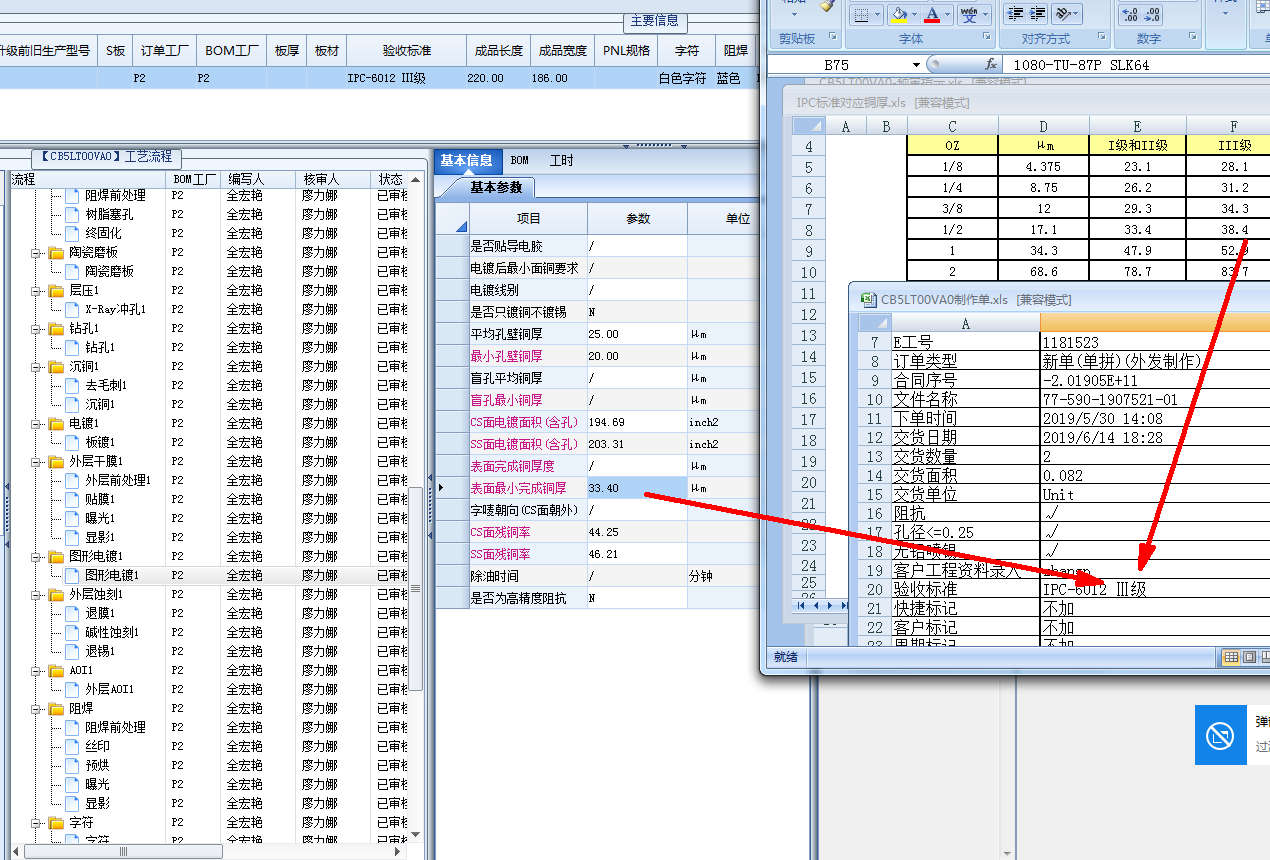
Task: Click the phonetic guide wén icon
Action: (968, 14)
